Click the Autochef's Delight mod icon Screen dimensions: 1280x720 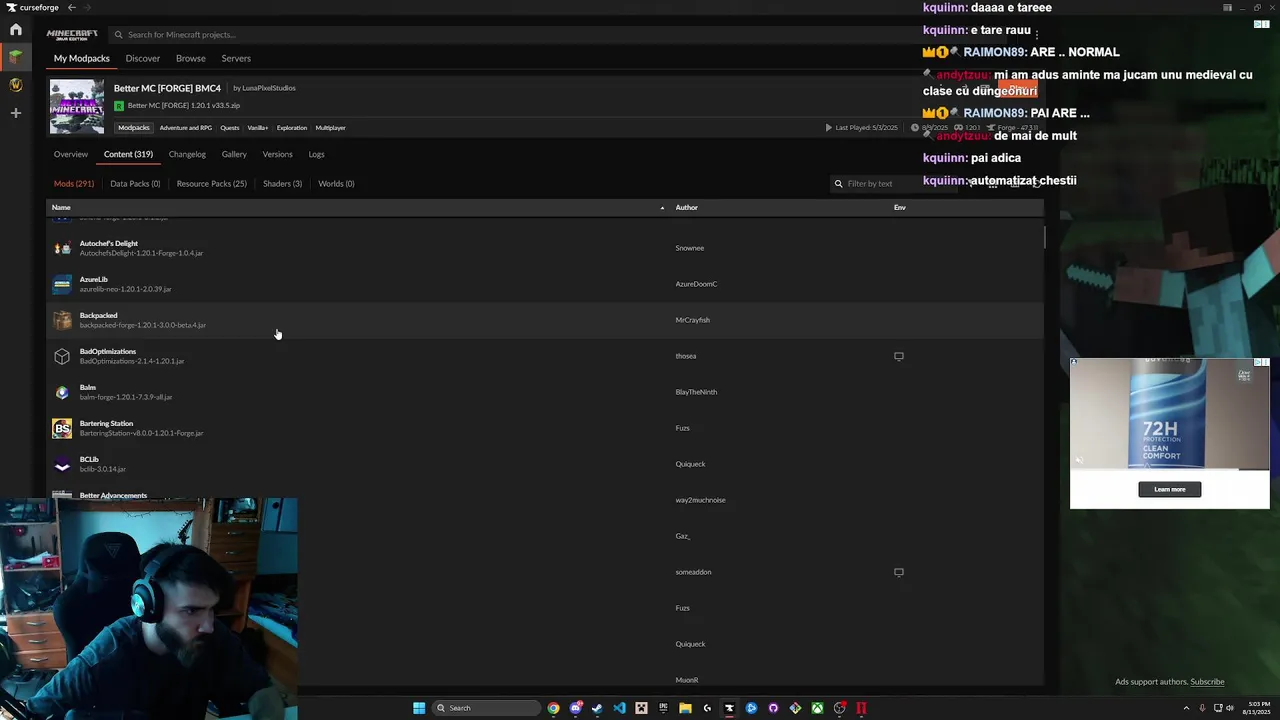62,248
